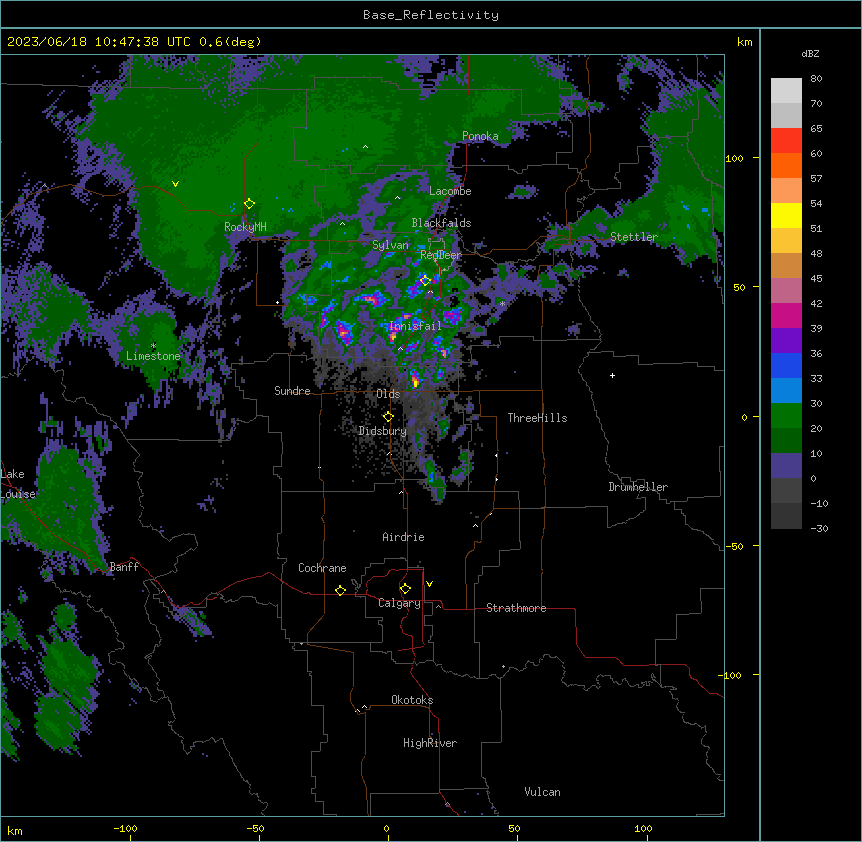Select the yellow diamond marker below RedDeer
Screen dimensions: 862x842
[x=425, y=281]
